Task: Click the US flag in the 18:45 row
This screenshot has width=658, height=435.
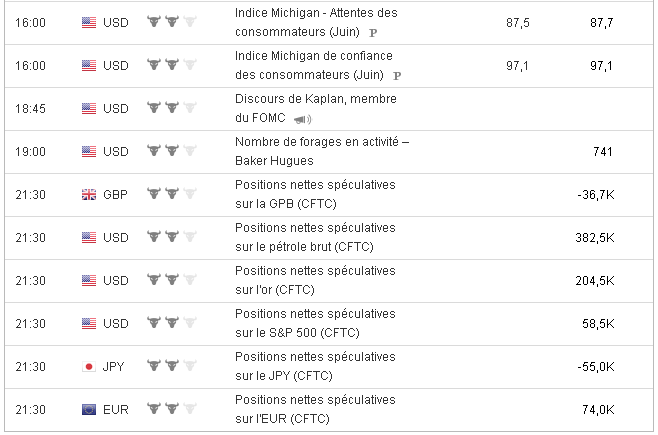Action: point(88,108)
